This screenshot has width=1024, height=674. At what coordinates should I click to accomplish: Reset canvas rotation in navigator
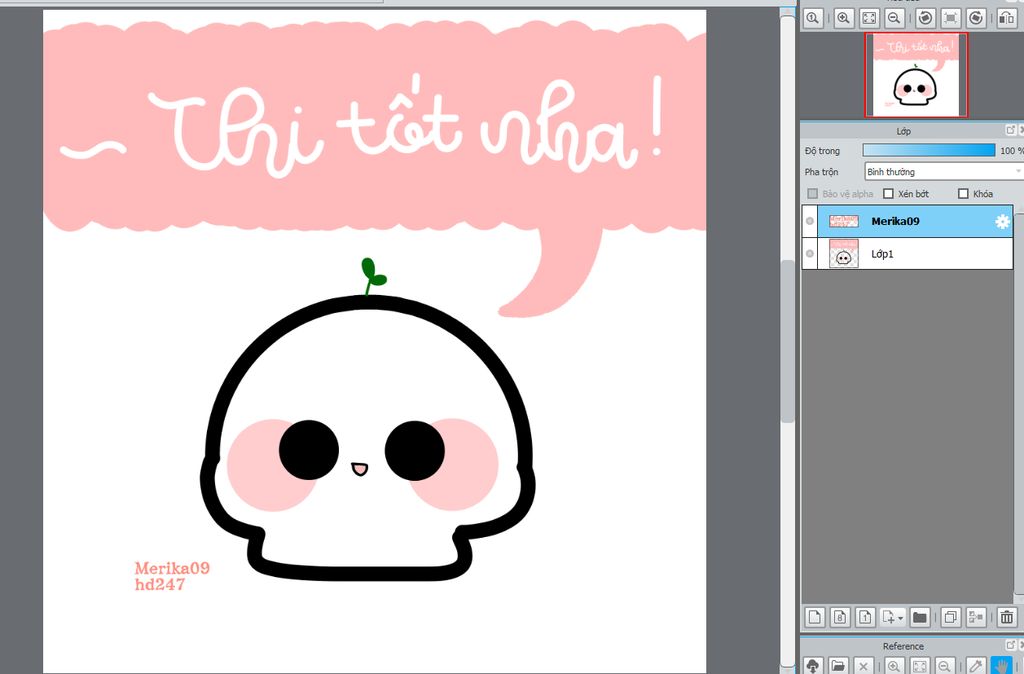click(950, 18)
